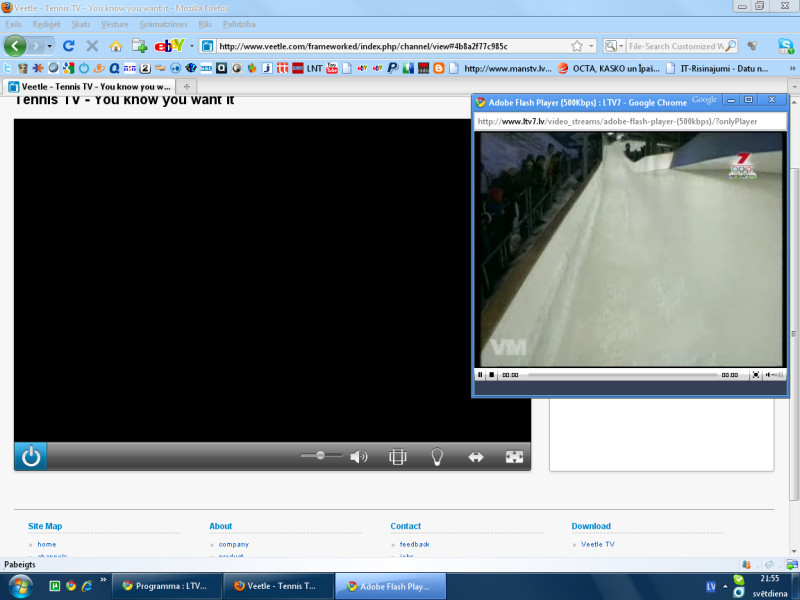Expand more quick launch icons chevron
The width and height of the screenshot is (800, 600).
[x=104, y=580]
